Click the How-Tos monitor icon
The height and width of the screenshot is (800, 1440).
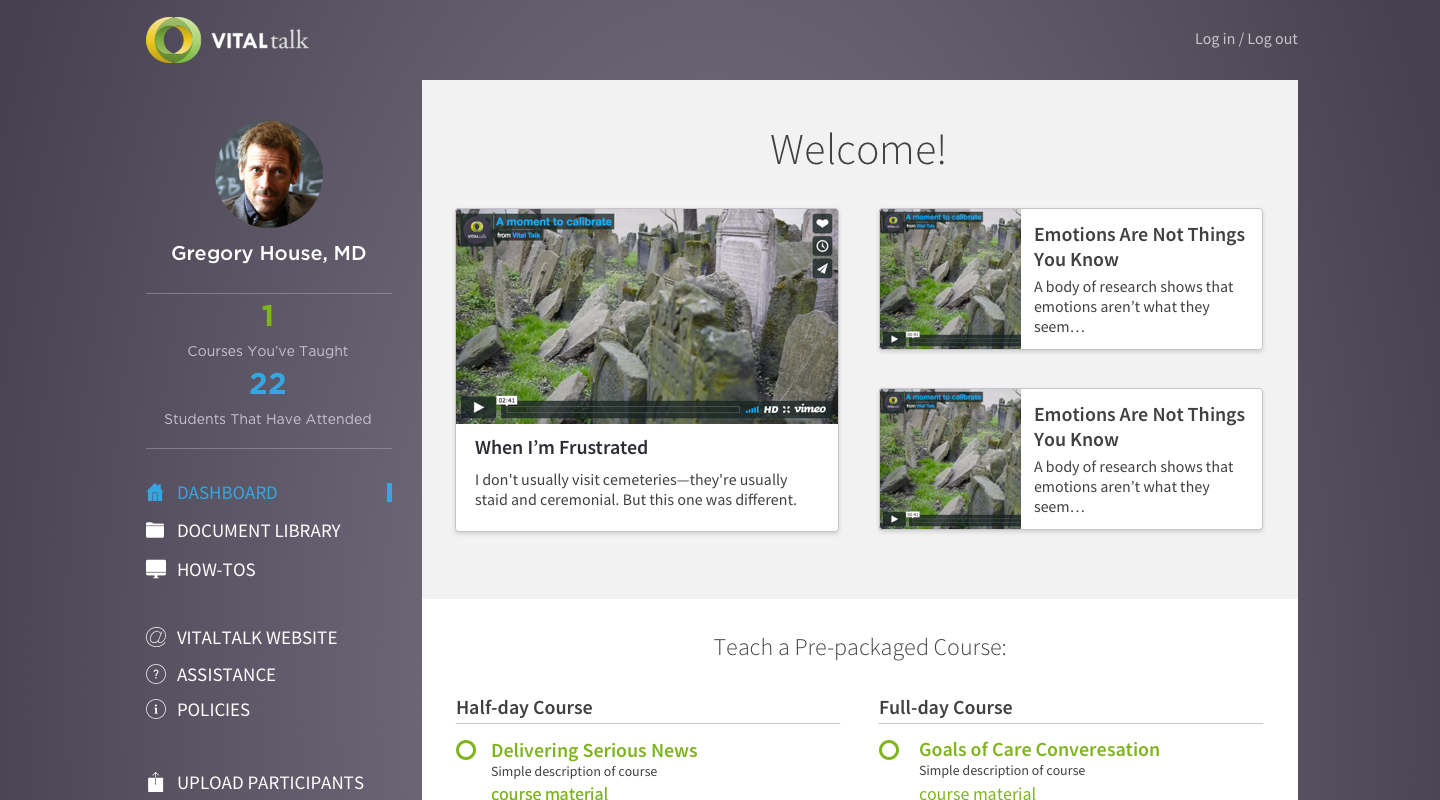coord(155,569)
